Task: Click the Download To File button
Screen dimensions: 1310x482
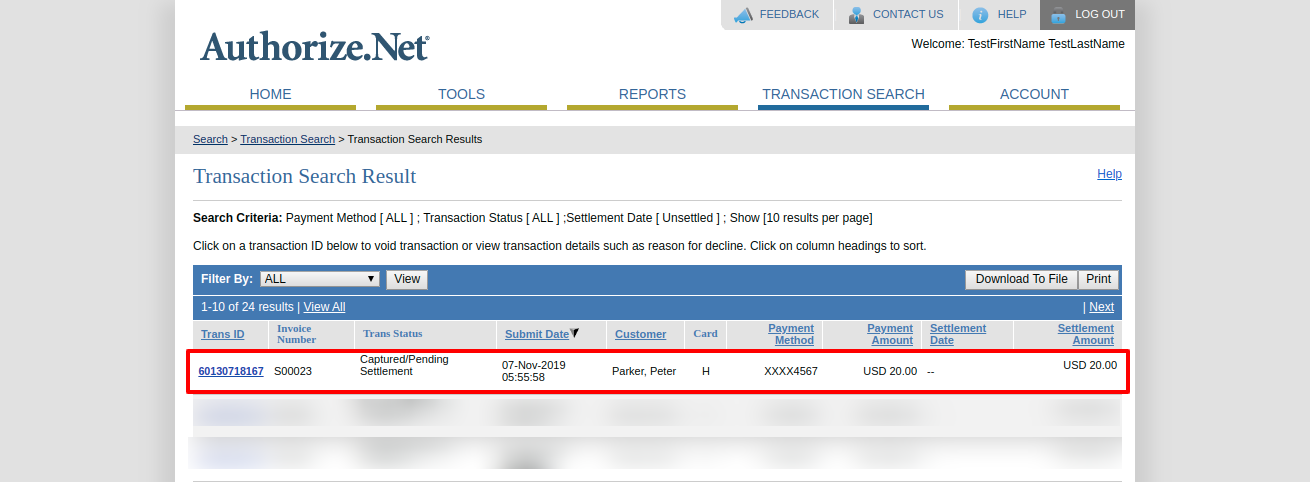Action: [1021, 279]
